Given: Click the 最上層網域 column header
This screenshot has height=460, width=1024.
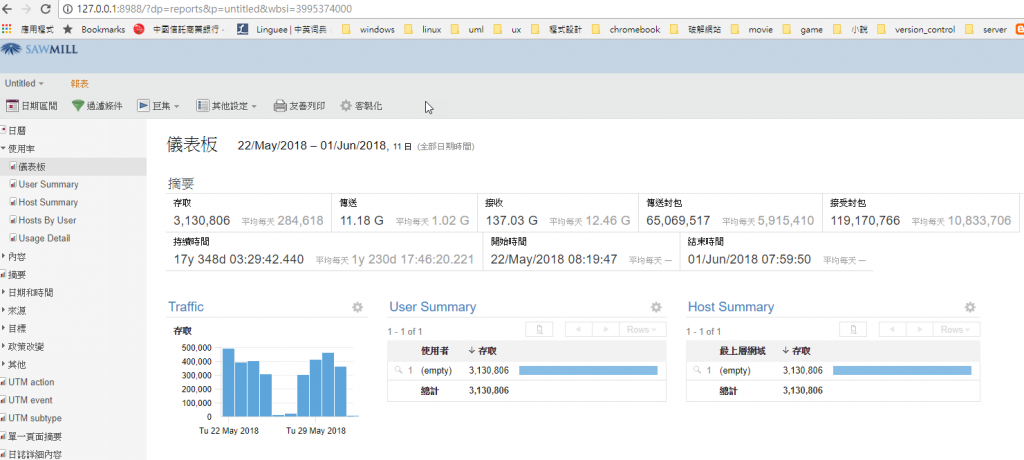Looking at the screenshot, I should pos(742,351).
